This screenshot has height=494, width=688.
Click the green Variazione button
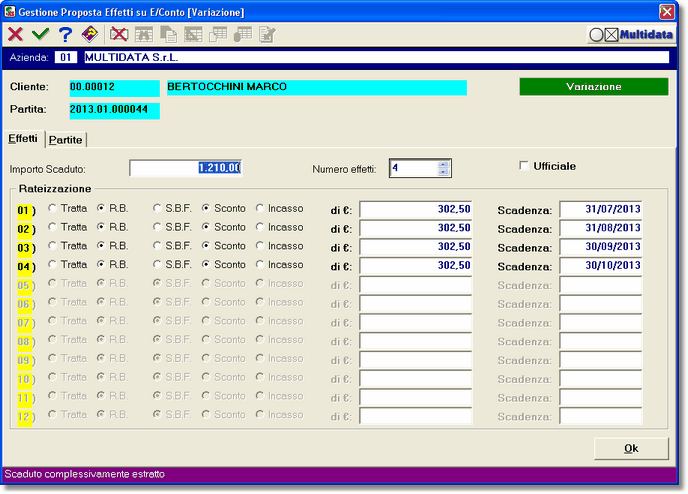click(x=594, y=86)
